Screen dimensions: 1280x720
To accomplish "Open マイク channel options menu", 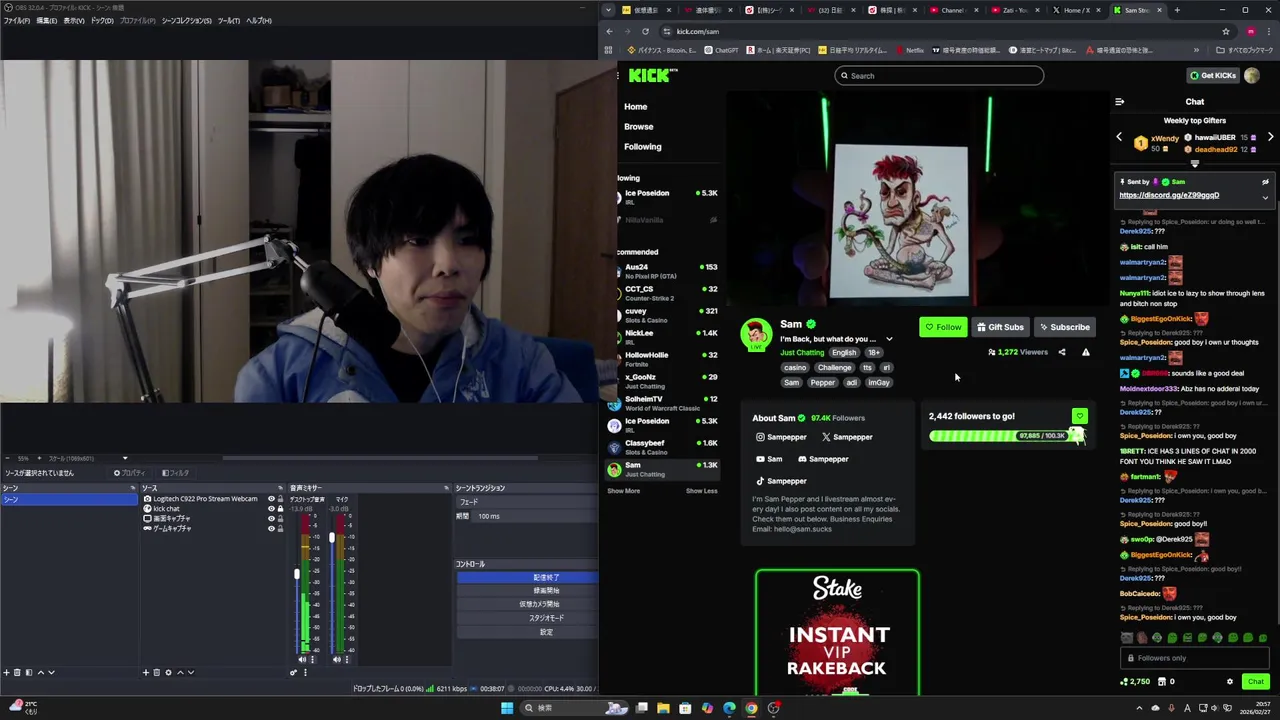I will click(x=347, y=660).
